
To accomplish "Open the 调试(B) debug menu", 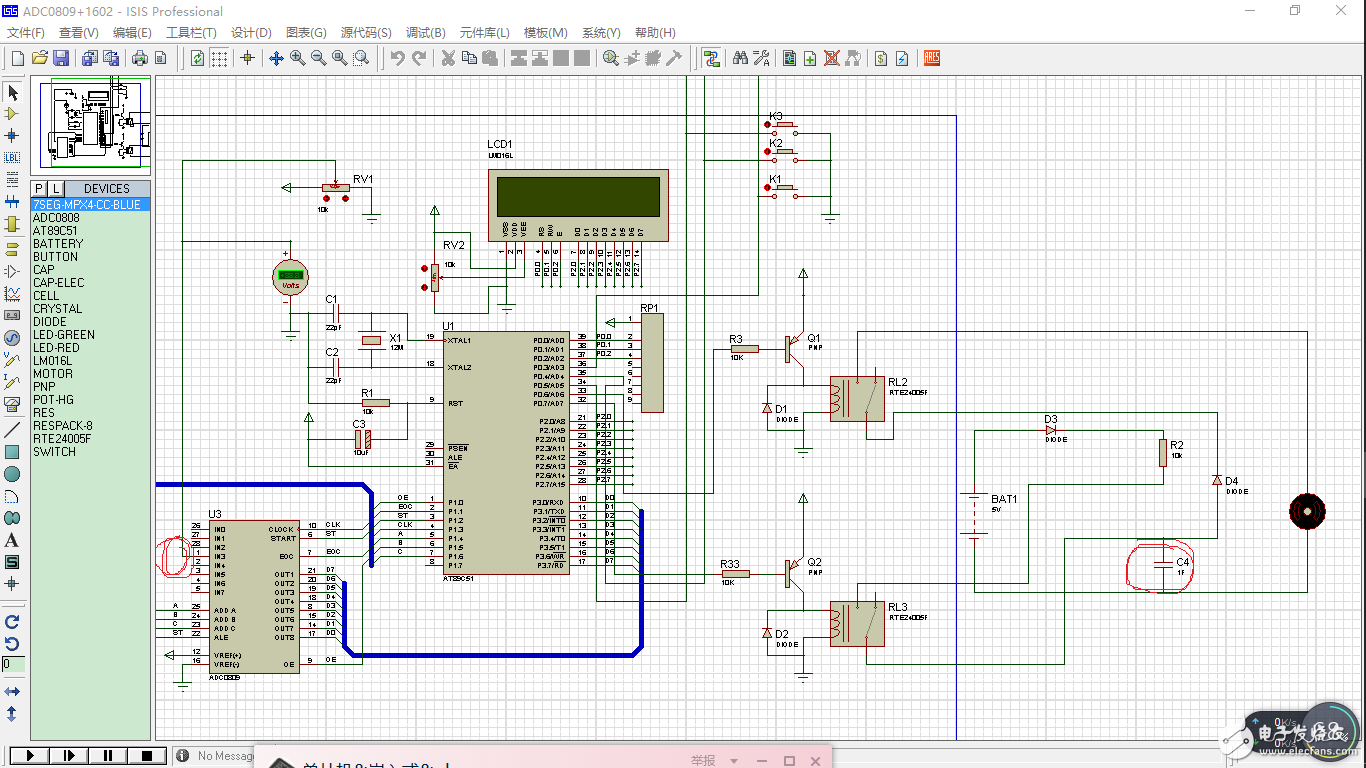I will [x=425, y=33].
